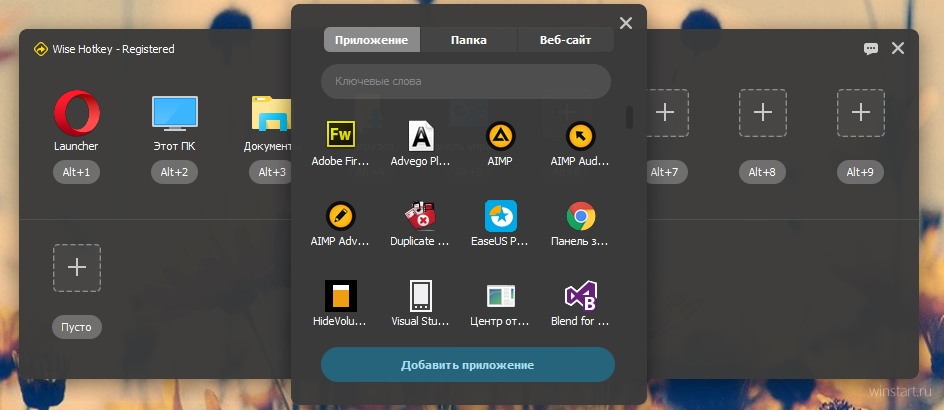Click the Wise Hotkey - Registered title
Image resolution: width=944 pixels, height=410 pixels.
113,49
